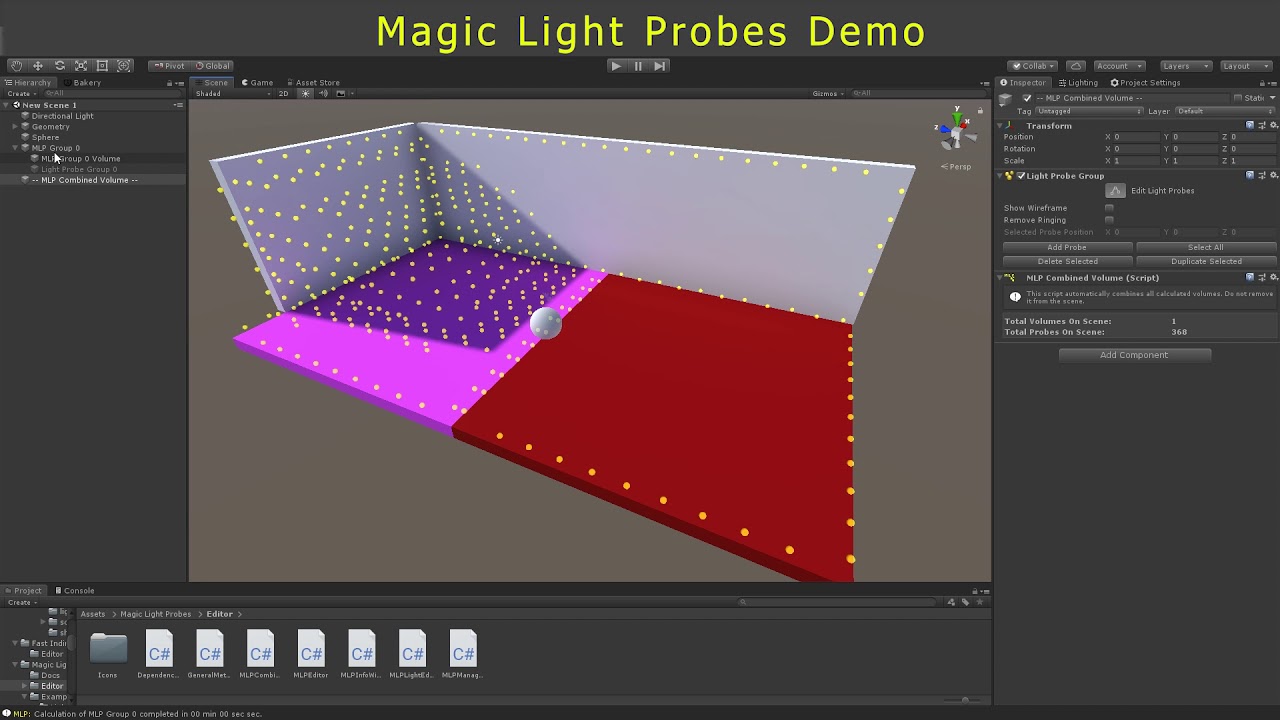Select the Scale tool

(x=81, y=66)
